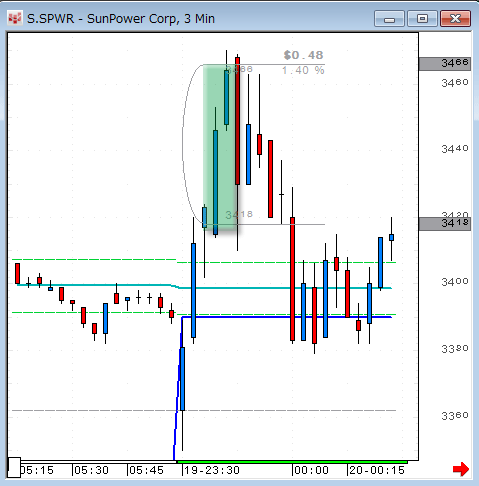Screen dimensions: 479x486
Task: Click the tall red candle at chart peak
Action: pos(237,121)
